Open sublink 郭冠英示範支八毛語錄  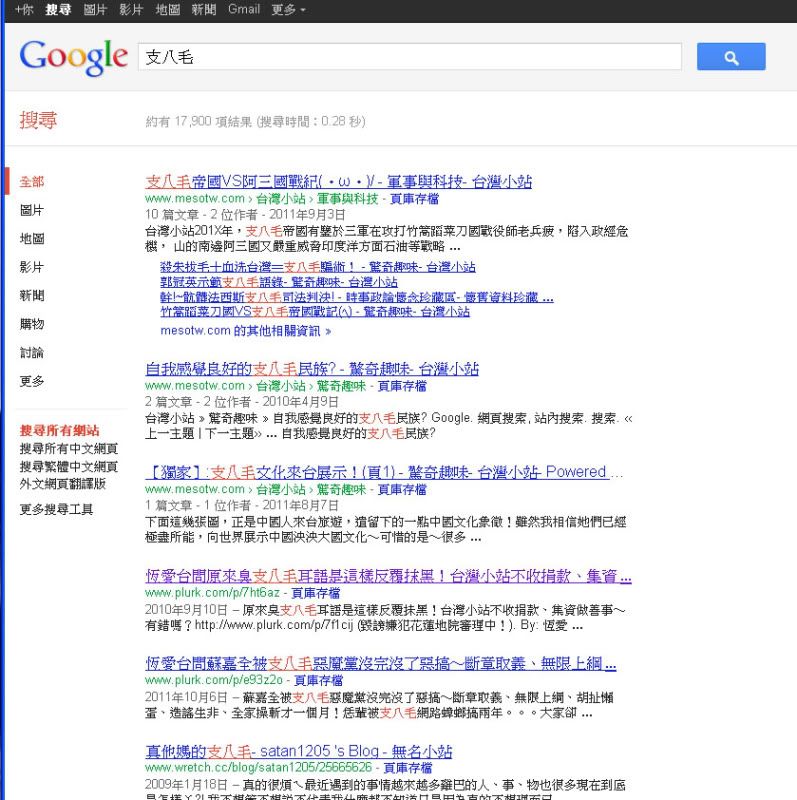(x=279, y=282)
